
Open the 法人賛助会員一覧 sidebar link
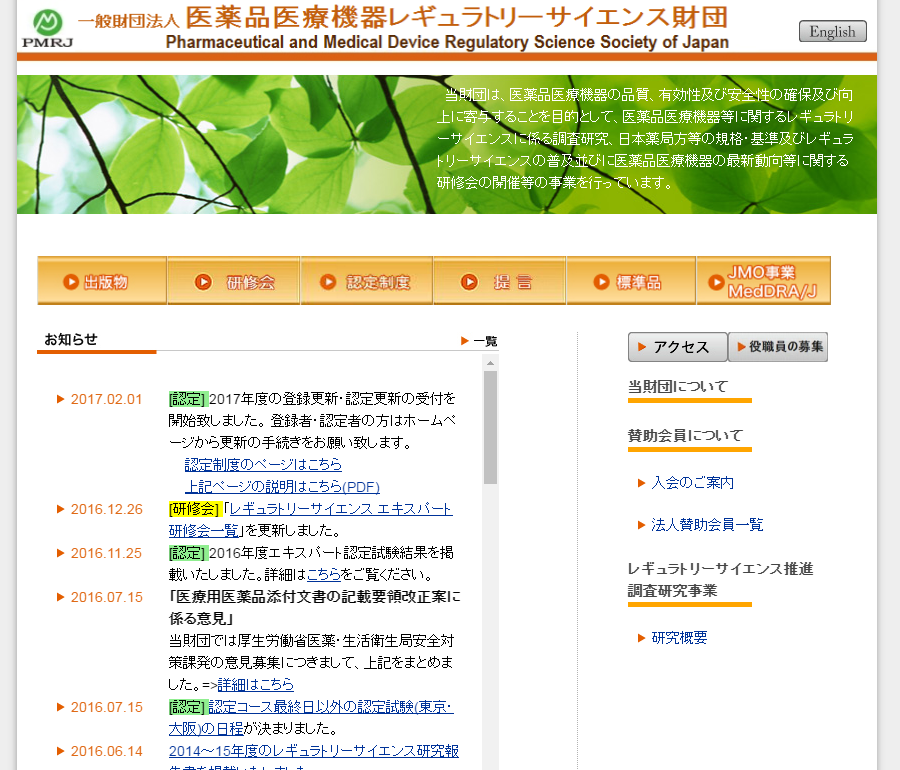(706, 524)
